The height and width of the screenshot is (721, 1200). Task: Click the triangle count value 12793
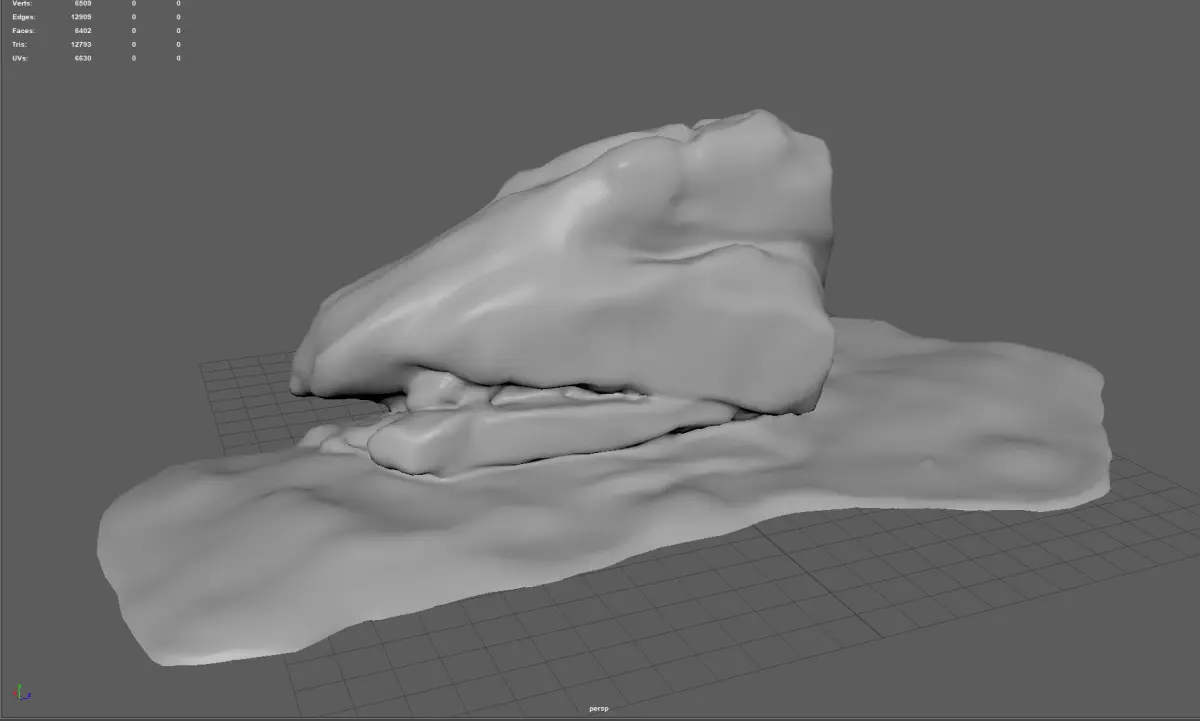[x=81, y=45]
